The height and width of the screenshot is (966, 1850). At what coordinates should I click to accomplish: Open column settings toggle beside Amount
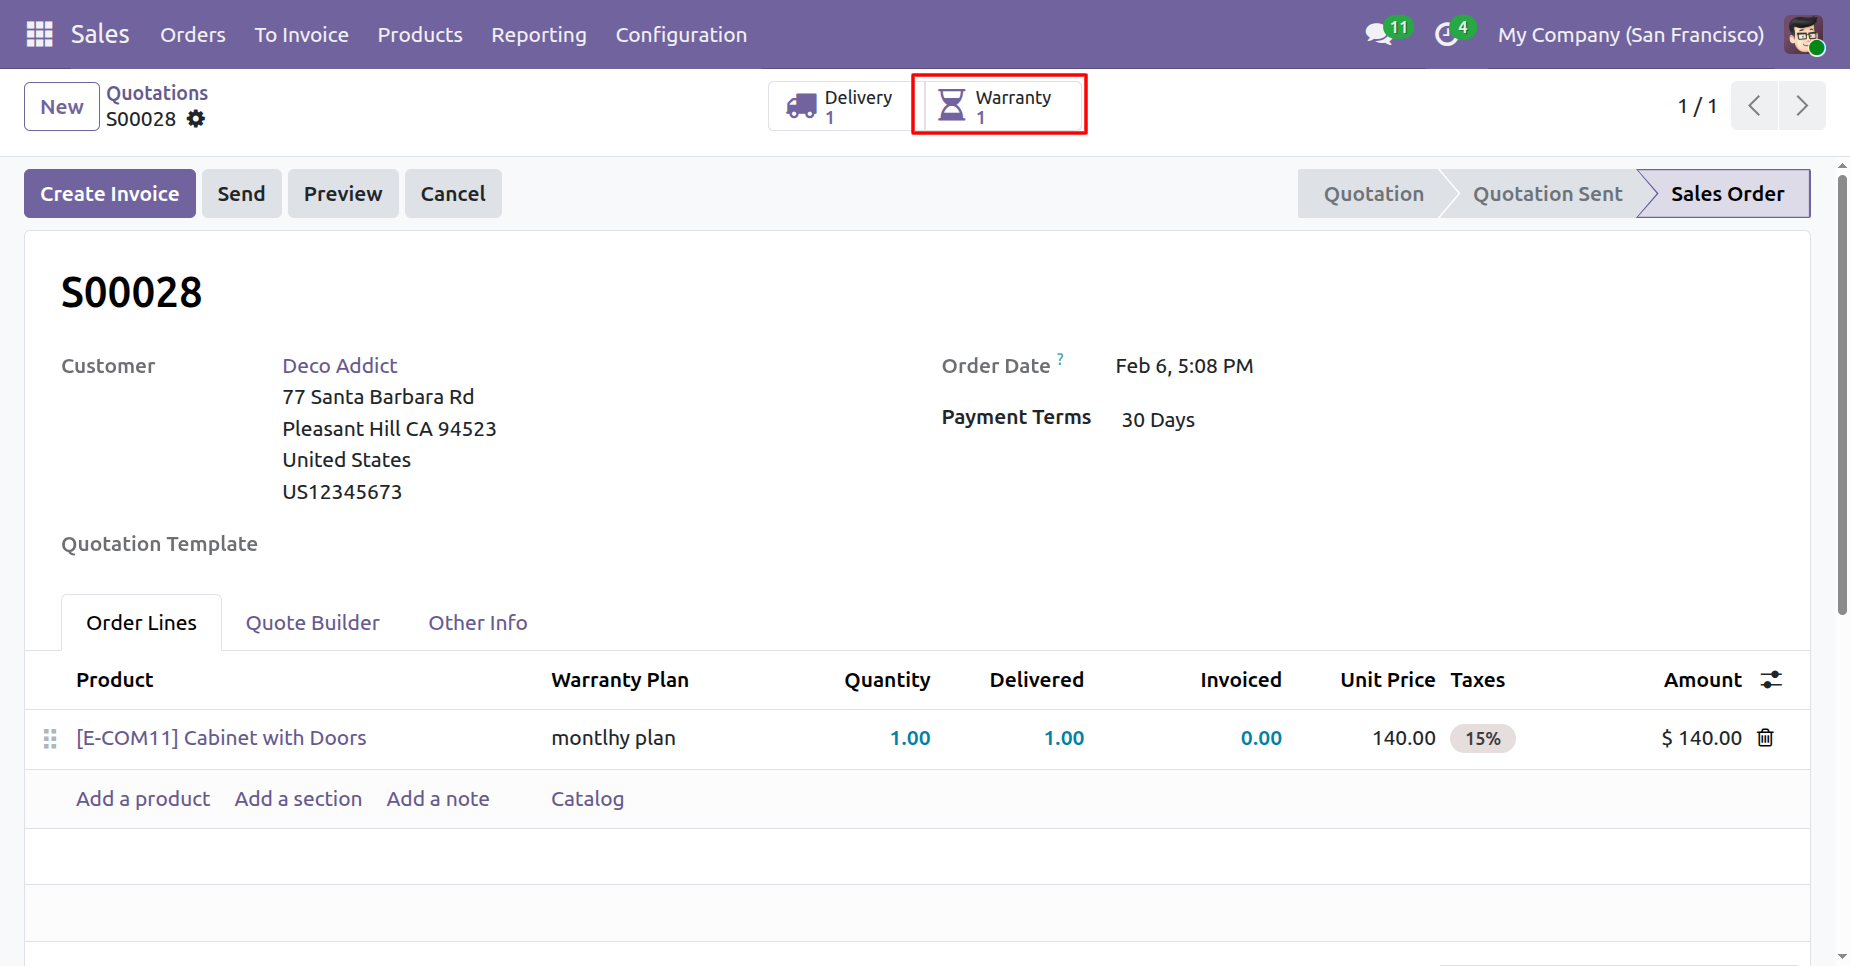click(1771, 680)
